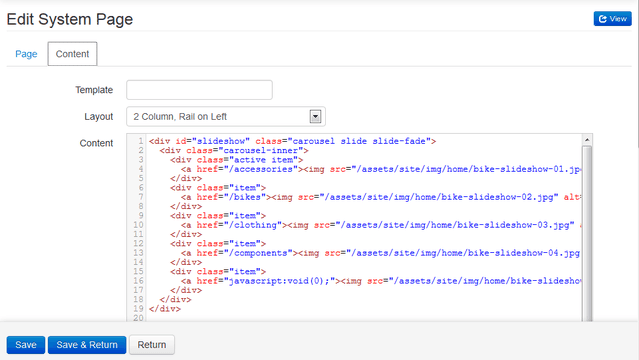Click the href="/clothing" code line
Viewport: 639px width, 360px height.
[381, 225]
